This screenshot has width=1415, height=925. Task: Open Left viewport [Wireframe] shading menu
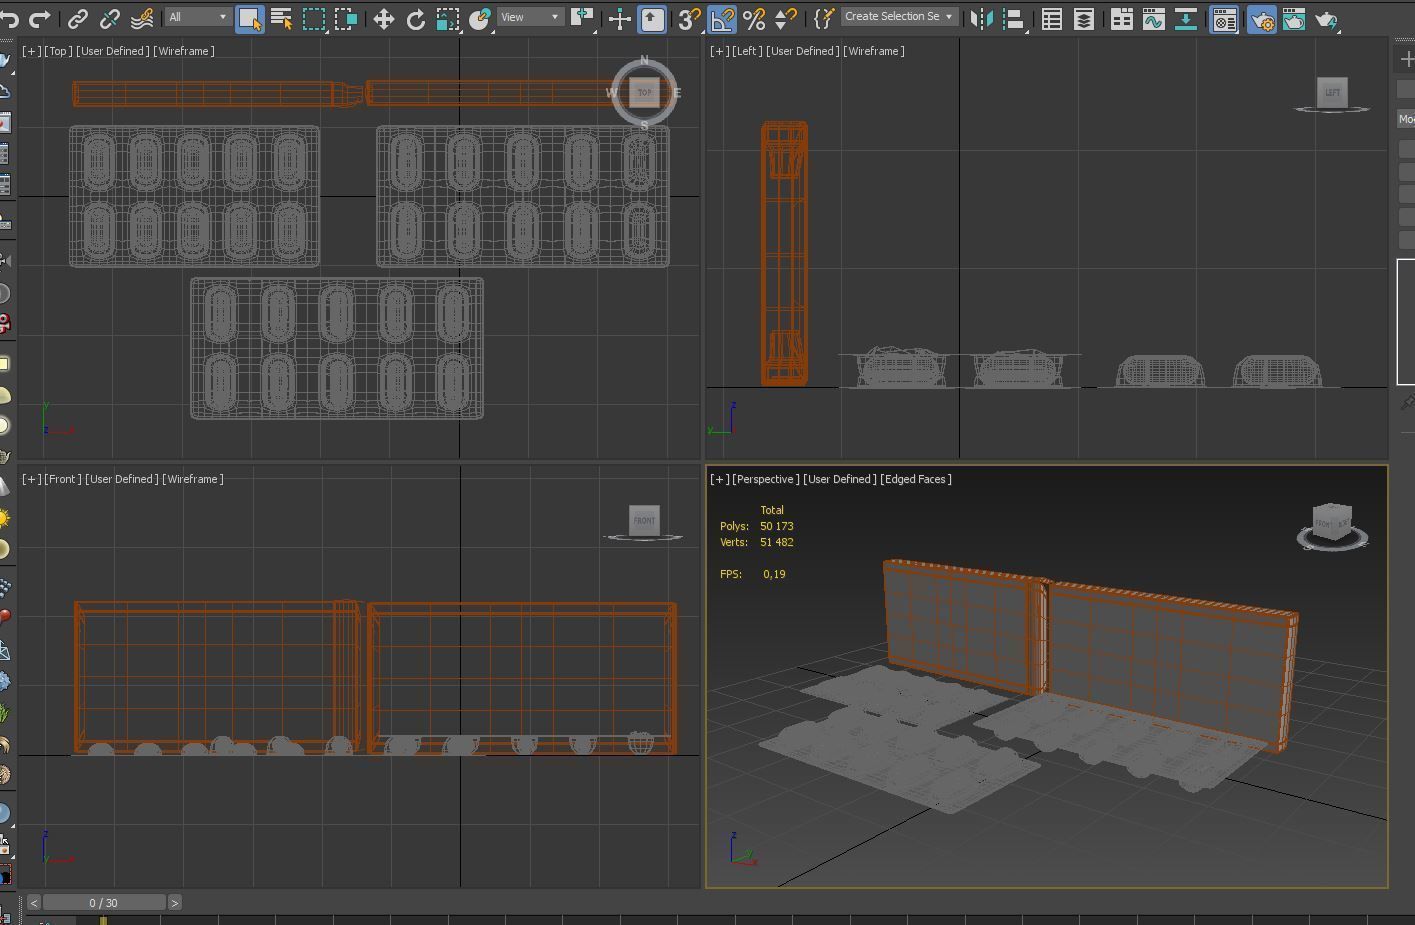click(873, 51)
